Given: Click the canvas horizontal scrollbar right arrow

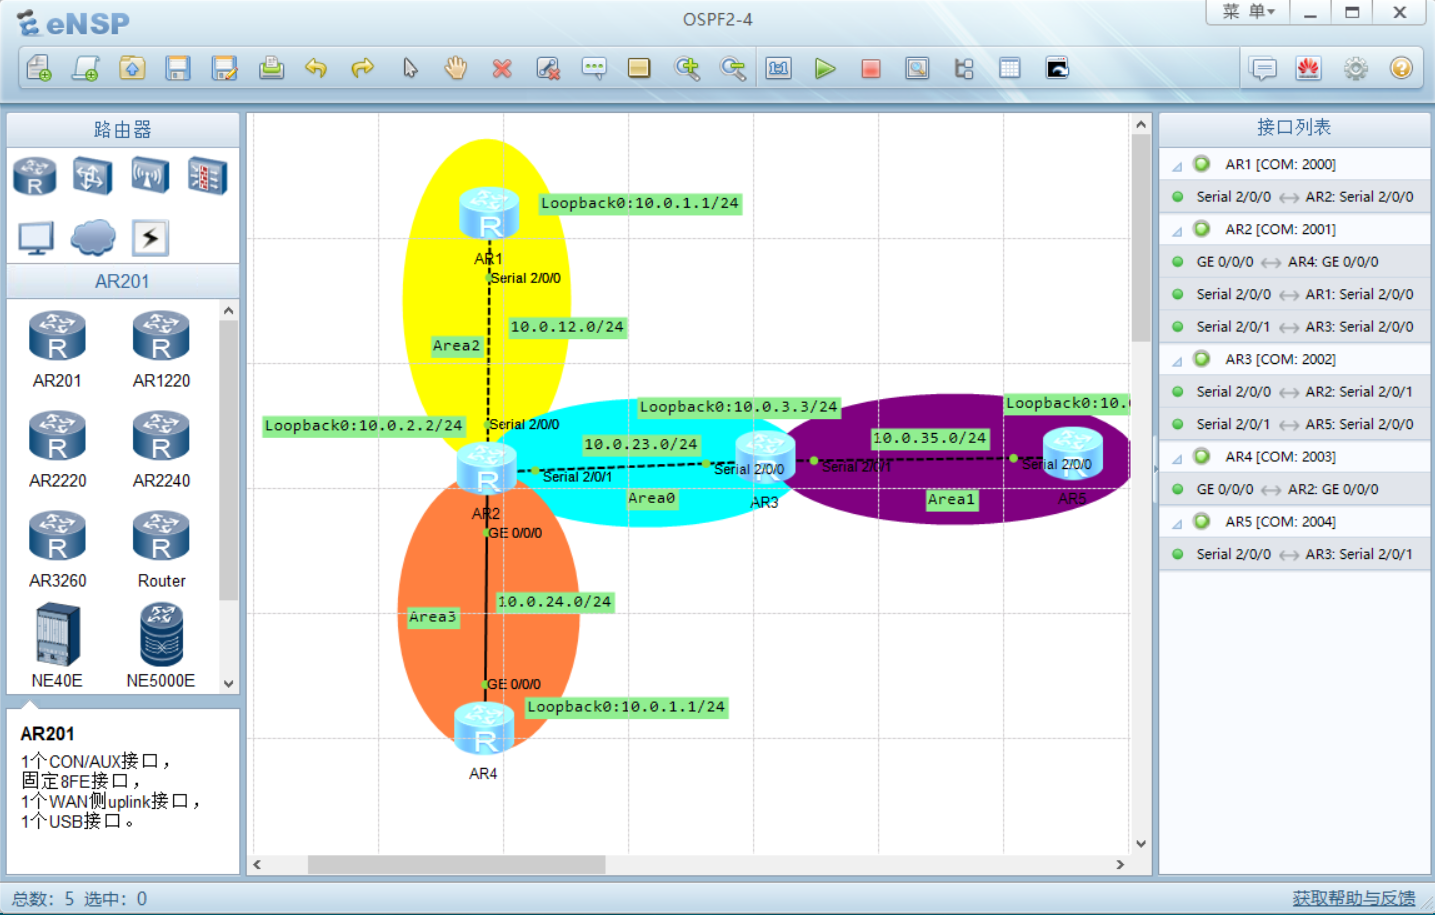Looking at the screenshot, I should pos(1120,864).
